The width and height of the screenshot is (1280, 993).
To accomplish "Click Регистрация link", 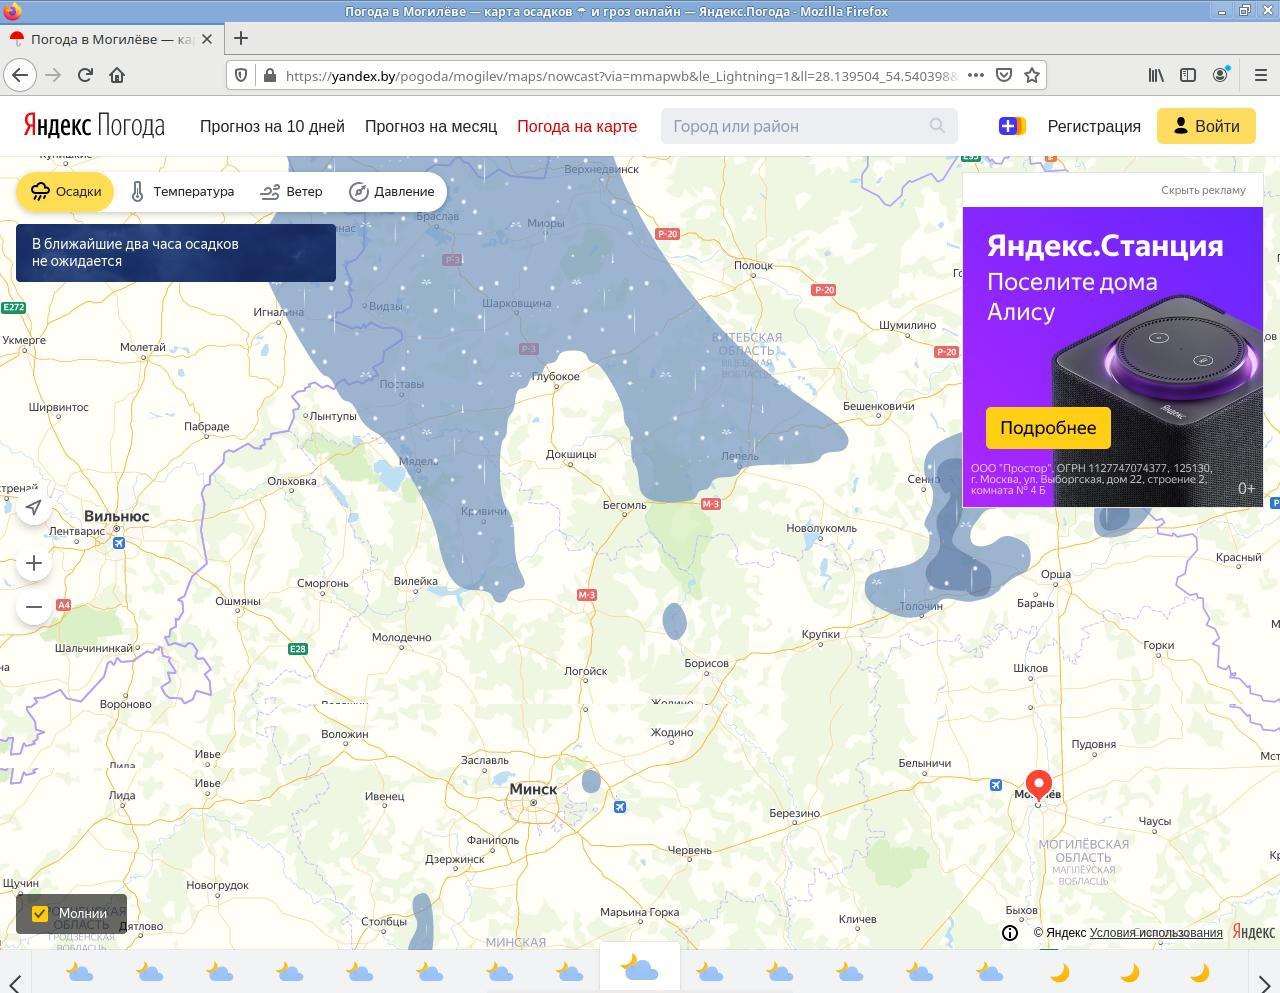I will click(x=1094, y=126).
